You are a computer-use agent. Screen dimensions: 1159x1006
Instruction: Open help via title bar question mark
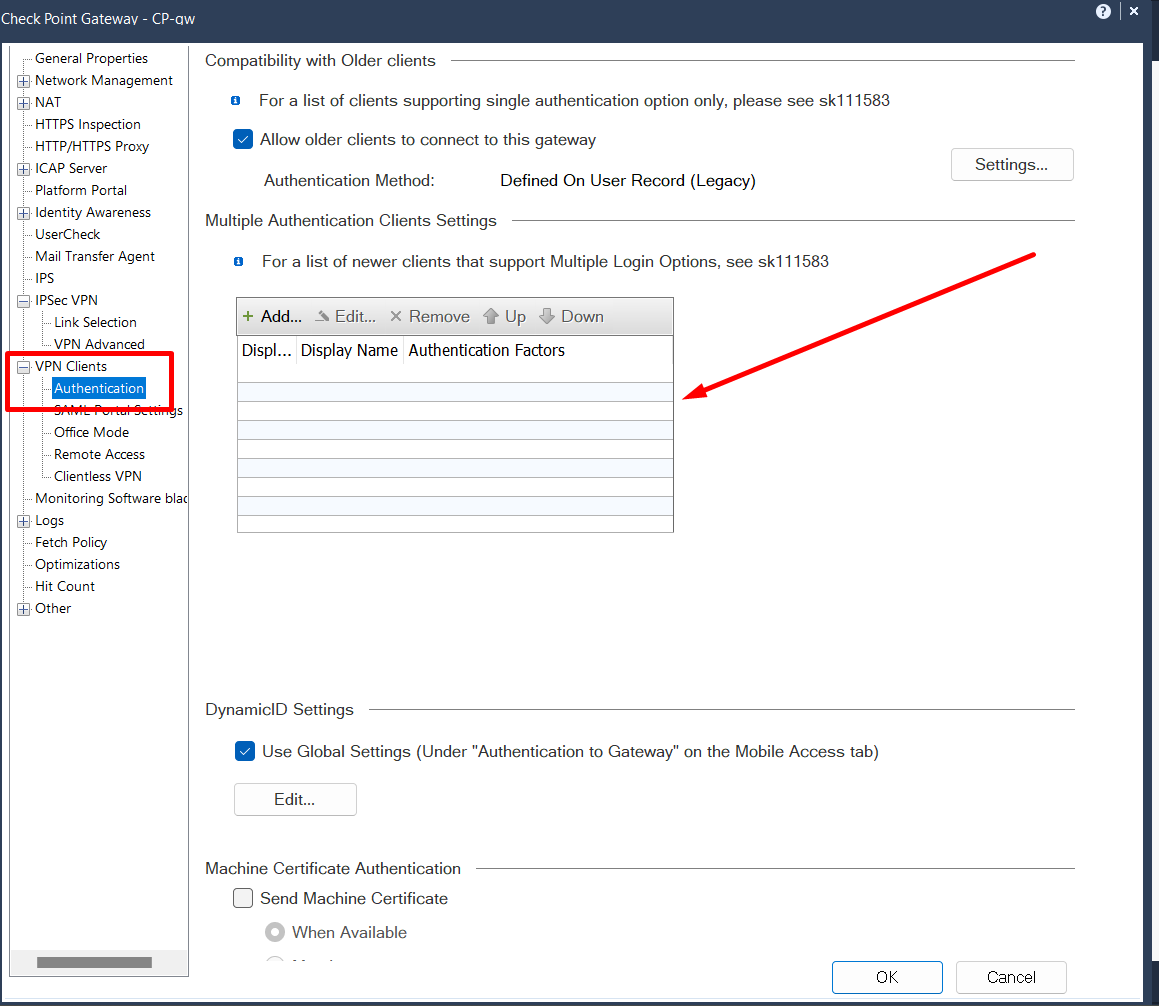click(x=1103, y=11)
